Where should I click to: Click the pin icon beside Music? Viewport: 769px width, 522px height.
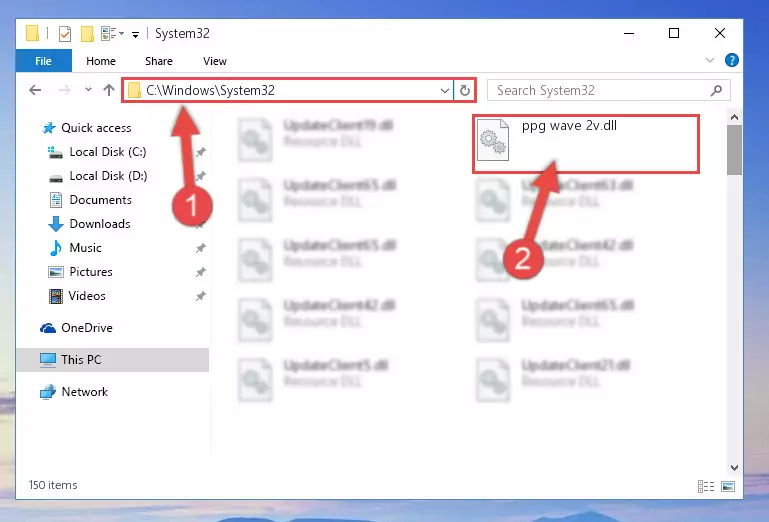[x=201, y=248]
